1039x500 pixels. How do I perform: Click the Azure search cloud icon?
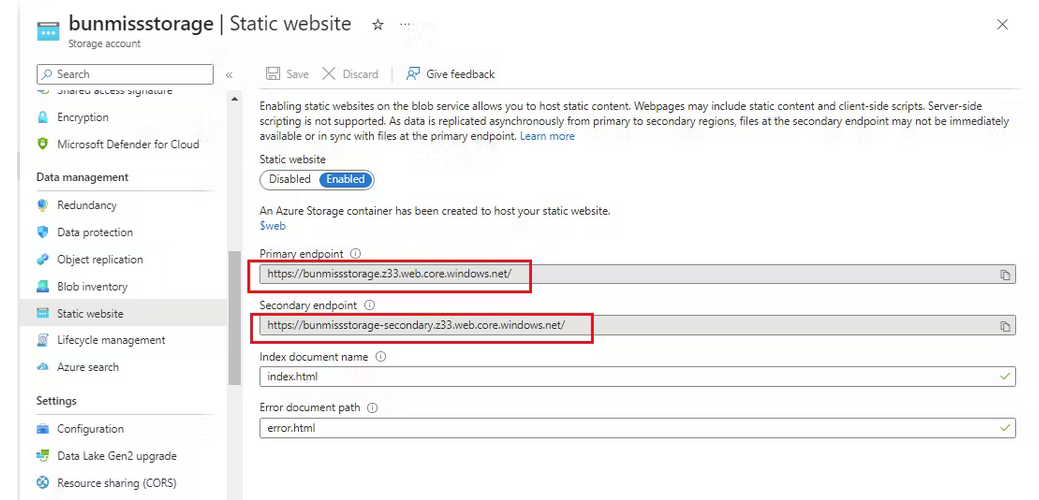point(43,367)
